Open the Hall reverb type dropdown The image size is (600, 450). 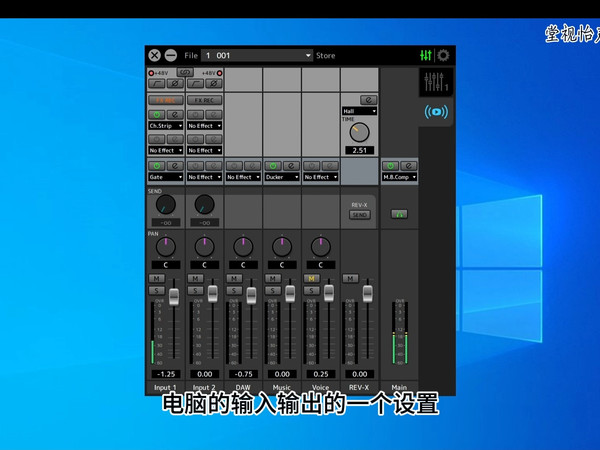click(x=359, y=111)
